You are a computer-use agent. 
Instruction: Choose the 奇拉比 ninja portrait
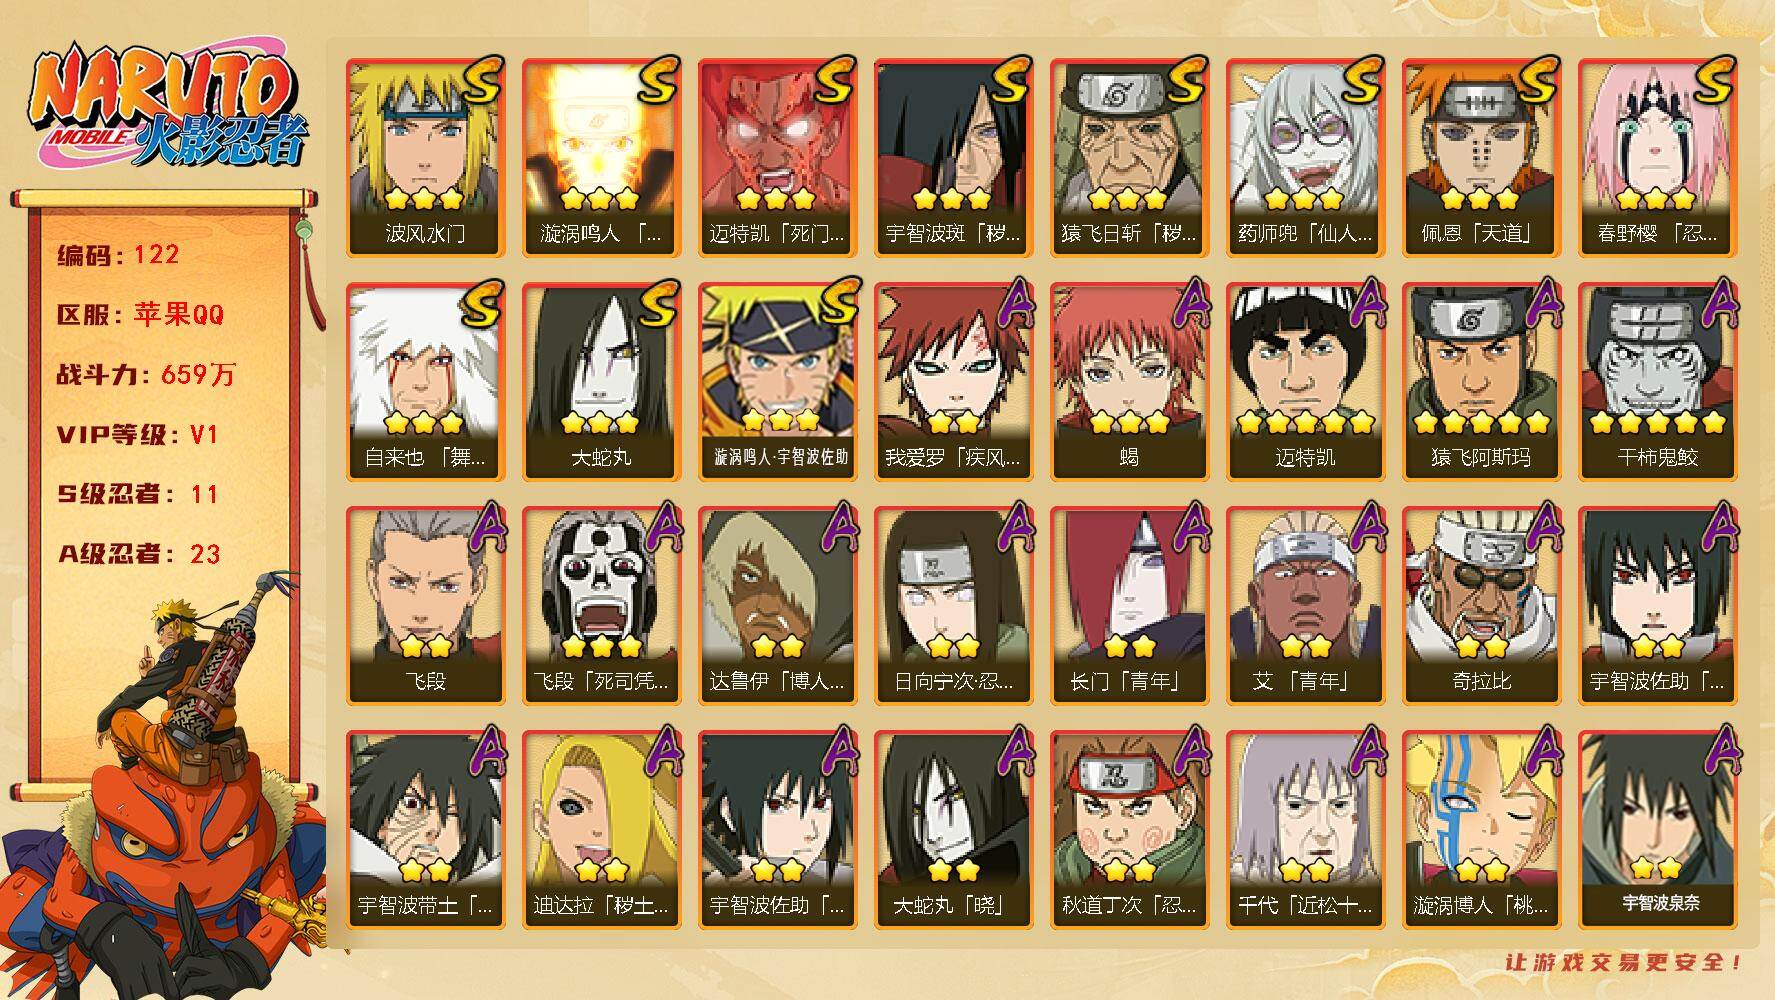[1482, 606]
